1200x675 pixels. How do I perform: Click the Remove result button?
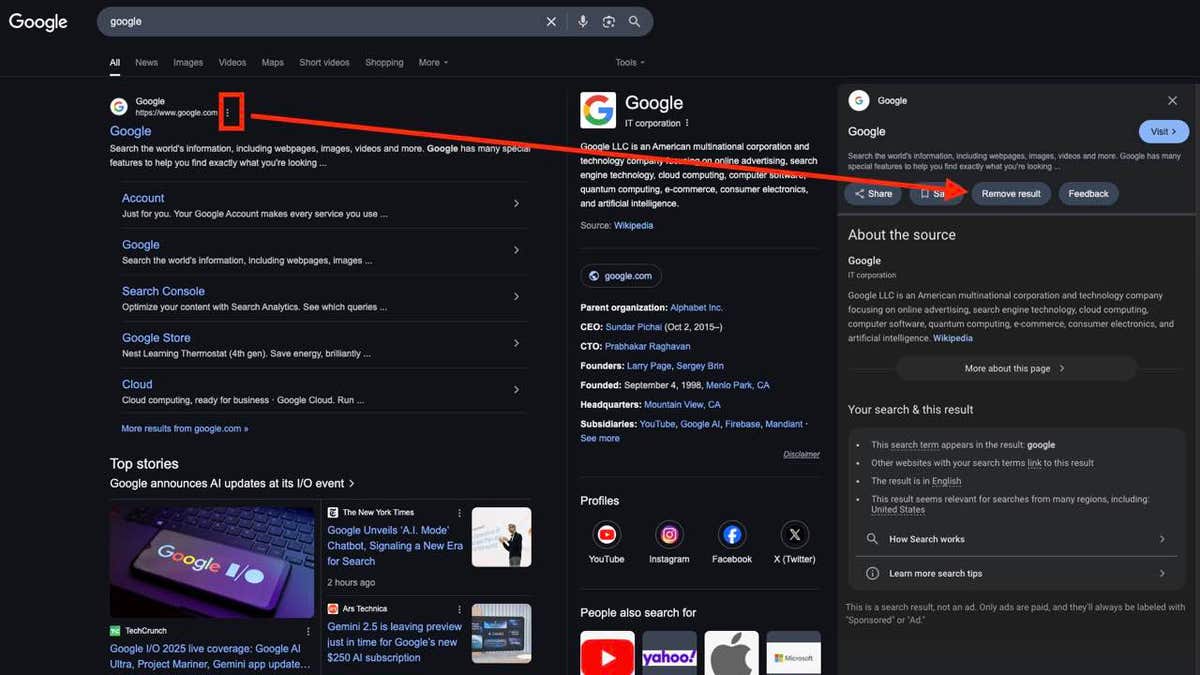pos(1010,194)
